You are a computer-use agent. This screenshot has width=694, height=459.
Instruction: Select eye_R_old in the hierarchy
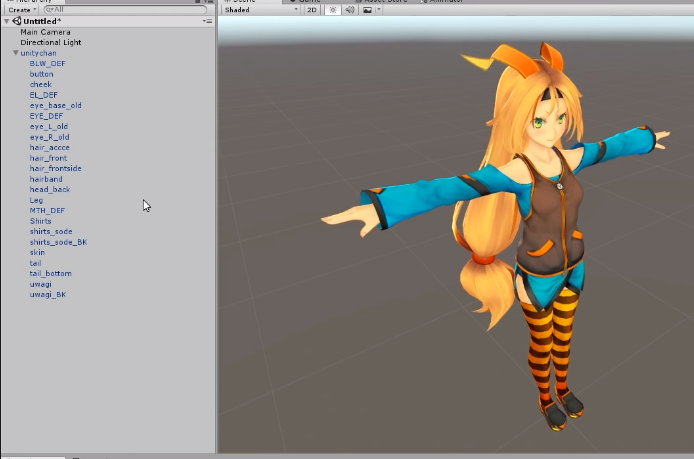(49, 137)
